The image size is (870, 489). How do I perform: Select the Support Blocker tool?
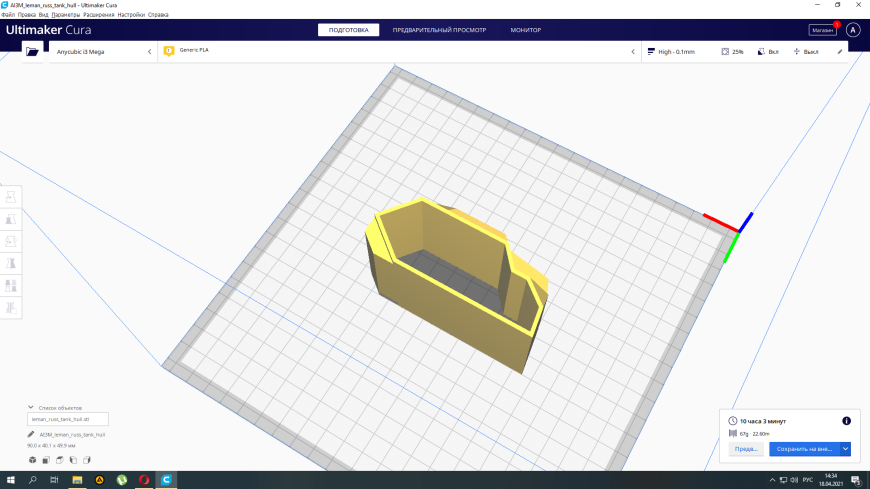(11, 308)
